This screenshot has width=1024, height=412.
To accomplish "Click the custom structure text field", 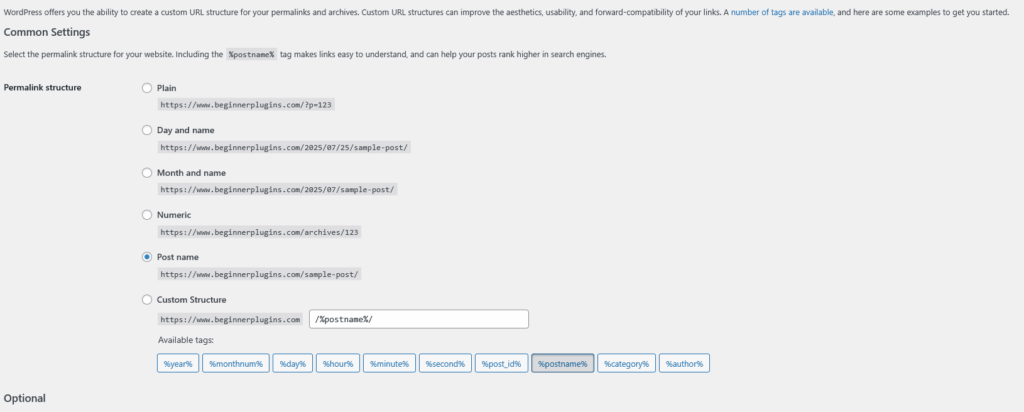I will (x=419, y=319).
